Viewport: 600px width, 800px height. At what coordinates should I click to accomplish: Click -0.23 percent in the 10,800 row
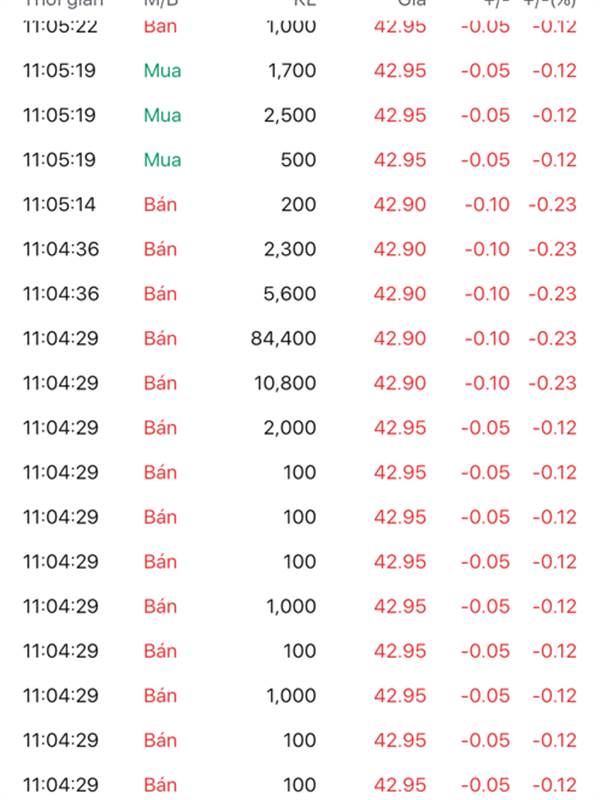pyautogui.click(x=554, y=383)
